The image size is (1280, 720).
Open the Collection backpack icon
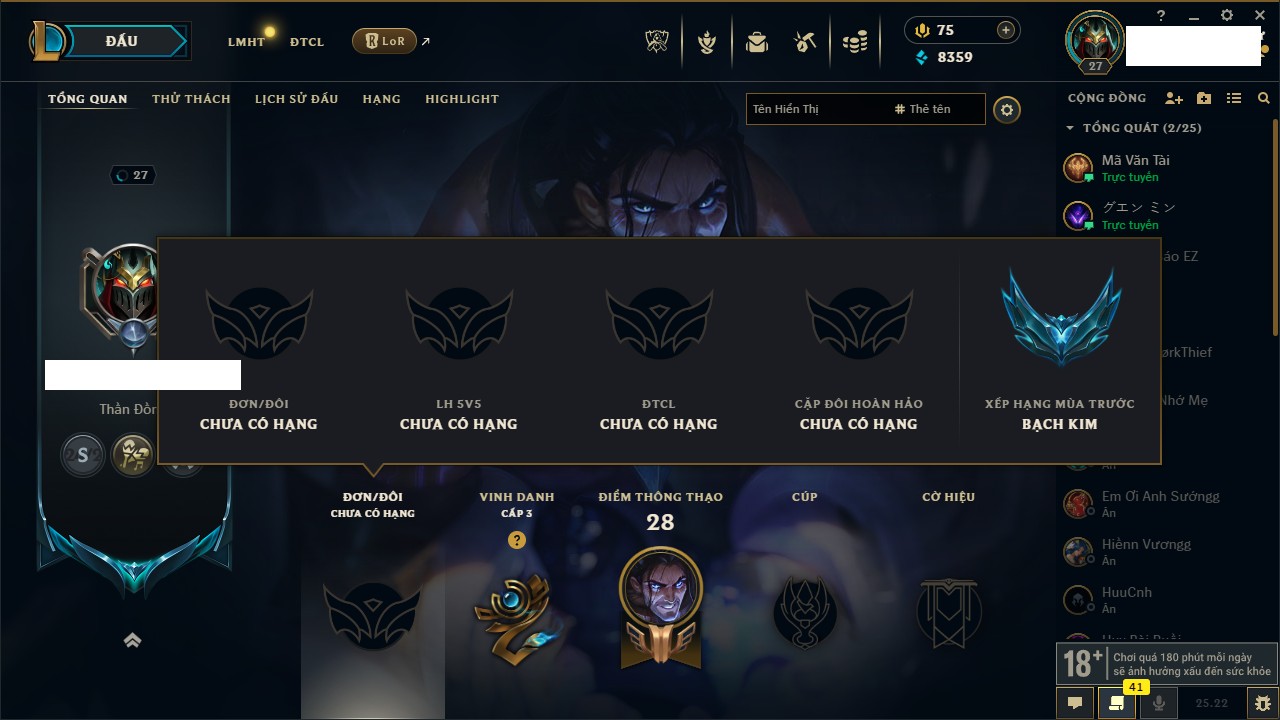[756, 42]
